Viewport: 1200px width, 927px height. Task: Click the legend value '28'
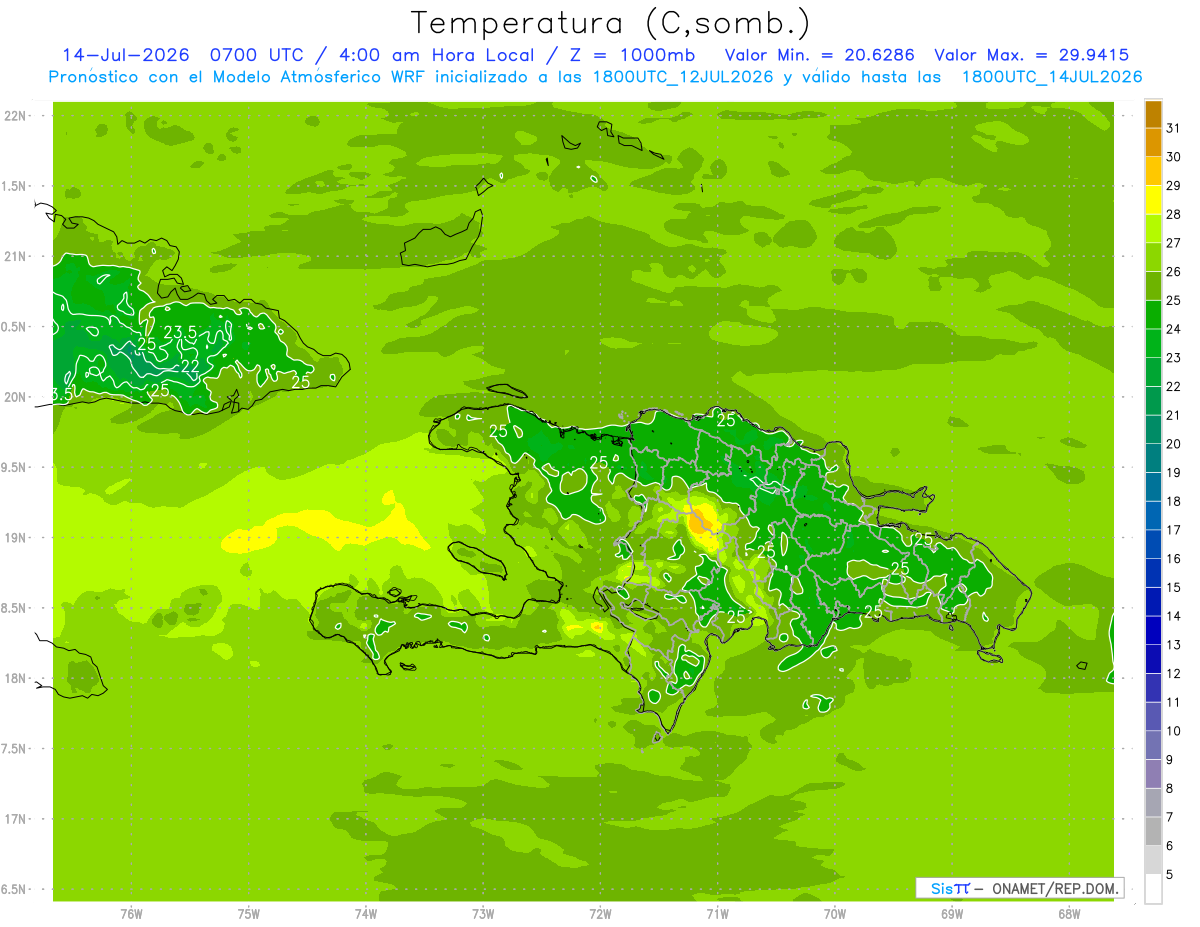1173,214
